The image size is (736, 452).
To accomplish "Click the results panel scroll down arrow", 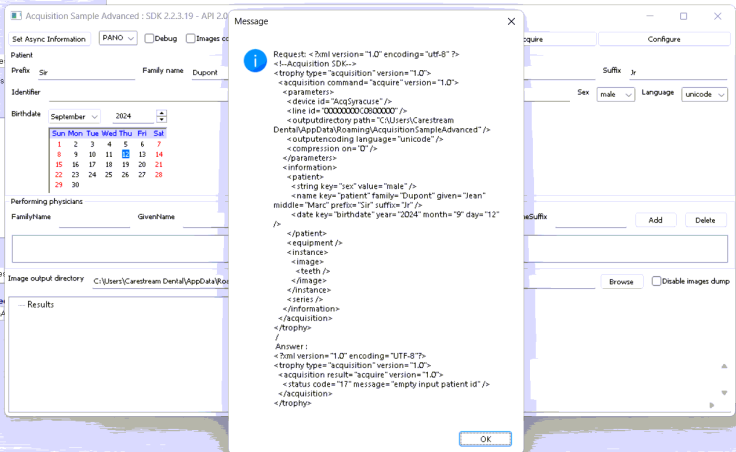I will click(x=724, y=393).
